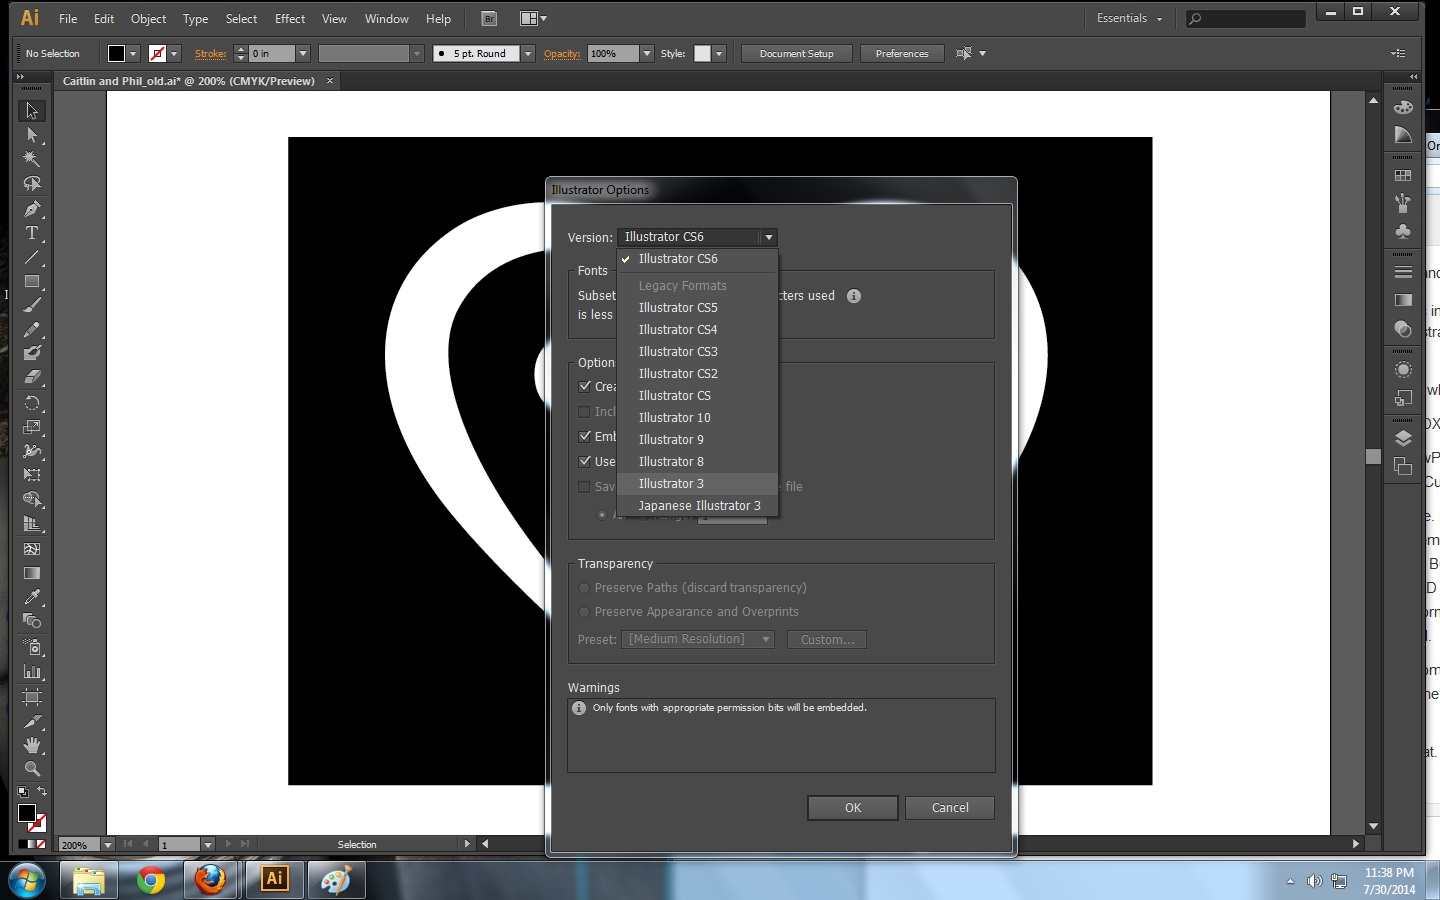Image resolution: width=1440 pixels, height=900 pixels.
Task: Open the fill color dropdown arrow
Action: pyautogui.click(x=133, y=54)
